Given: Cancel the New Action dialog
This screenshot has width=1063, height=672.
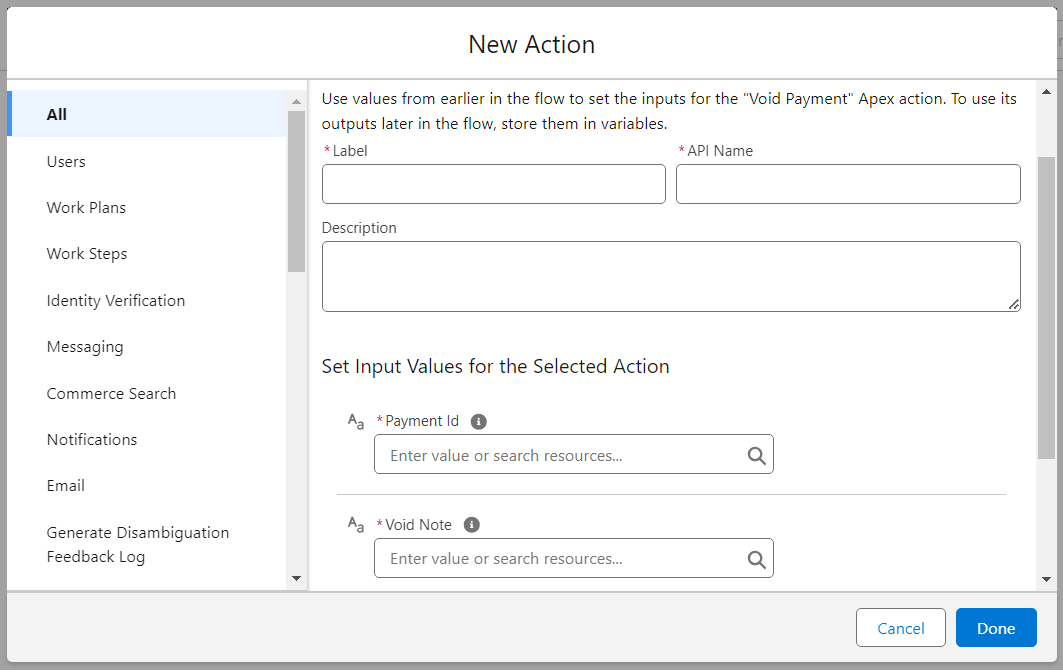Looking at the screenshot, I should point(900,628).
